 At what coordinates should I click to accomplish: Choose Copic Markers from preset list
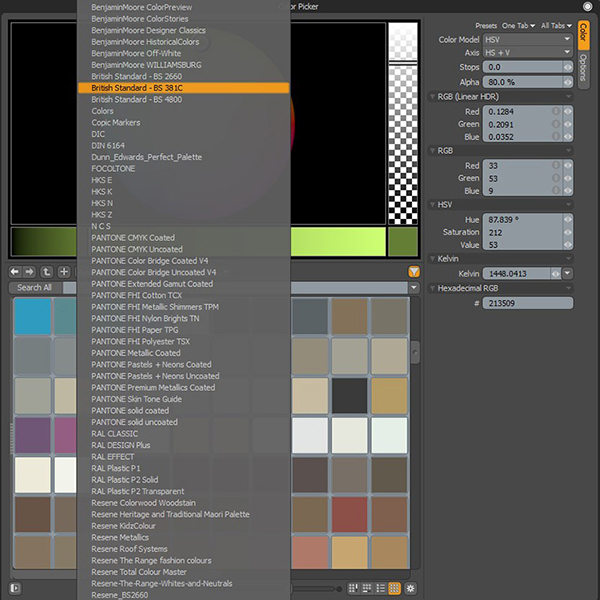(x=183, y=122)
